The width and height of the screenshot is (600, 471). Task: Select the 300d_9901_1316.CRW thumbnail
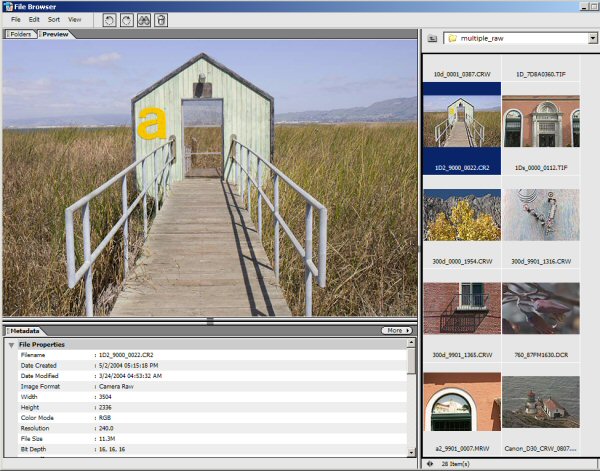[x=541, y=215]
